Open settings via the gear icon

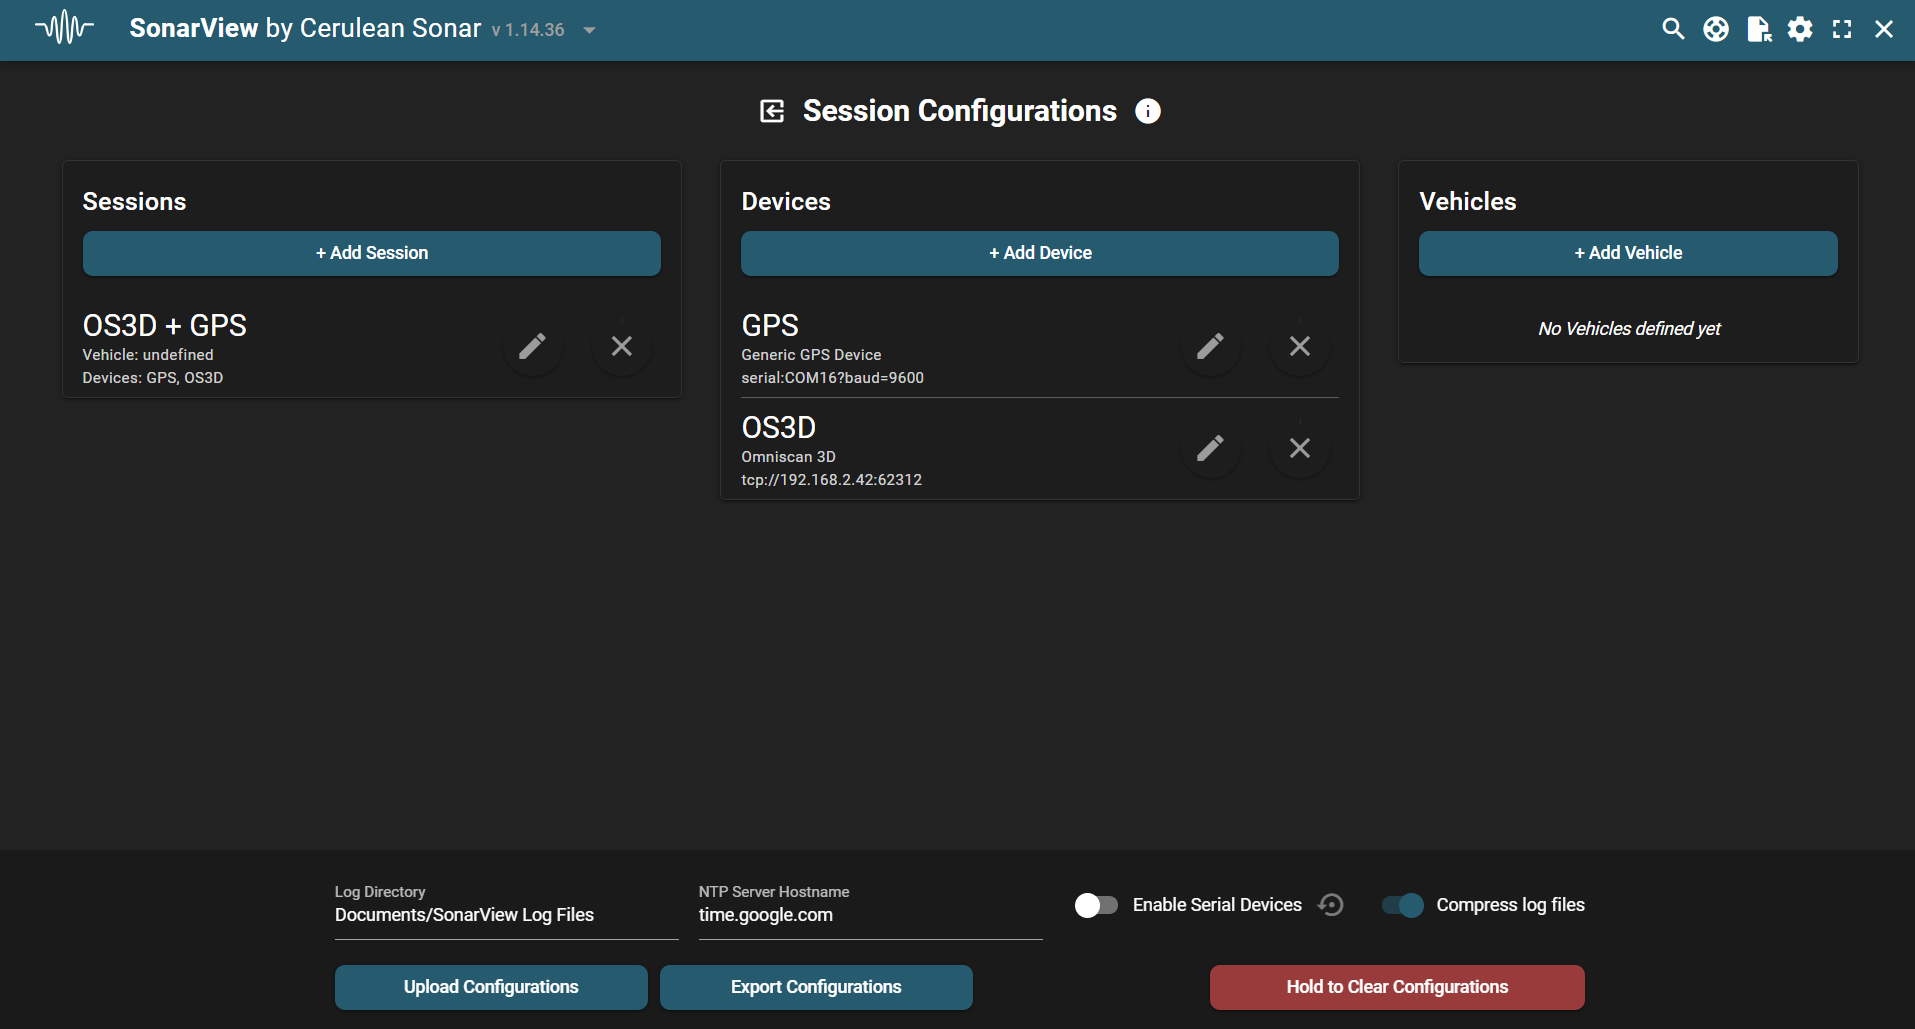tap(1800, 29)
